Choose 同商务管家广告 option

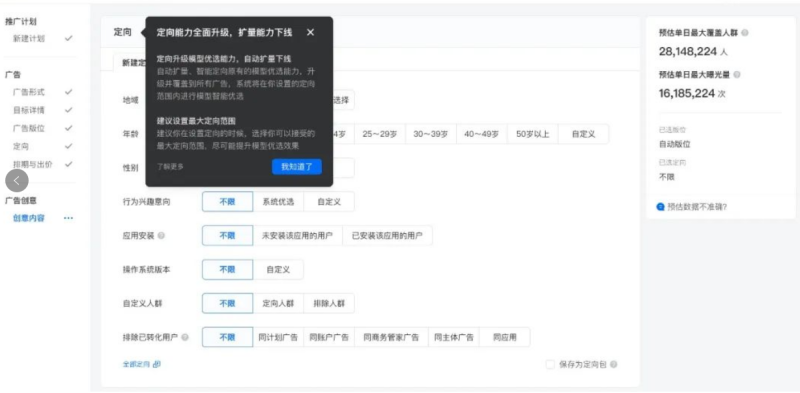click(x=391, y=337)
